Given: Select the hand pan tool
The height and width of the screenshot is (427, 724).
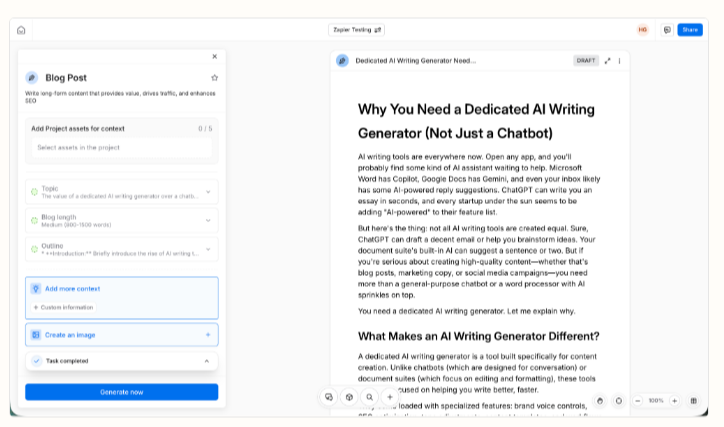Looking at the screenshot, I should point(600,400).
